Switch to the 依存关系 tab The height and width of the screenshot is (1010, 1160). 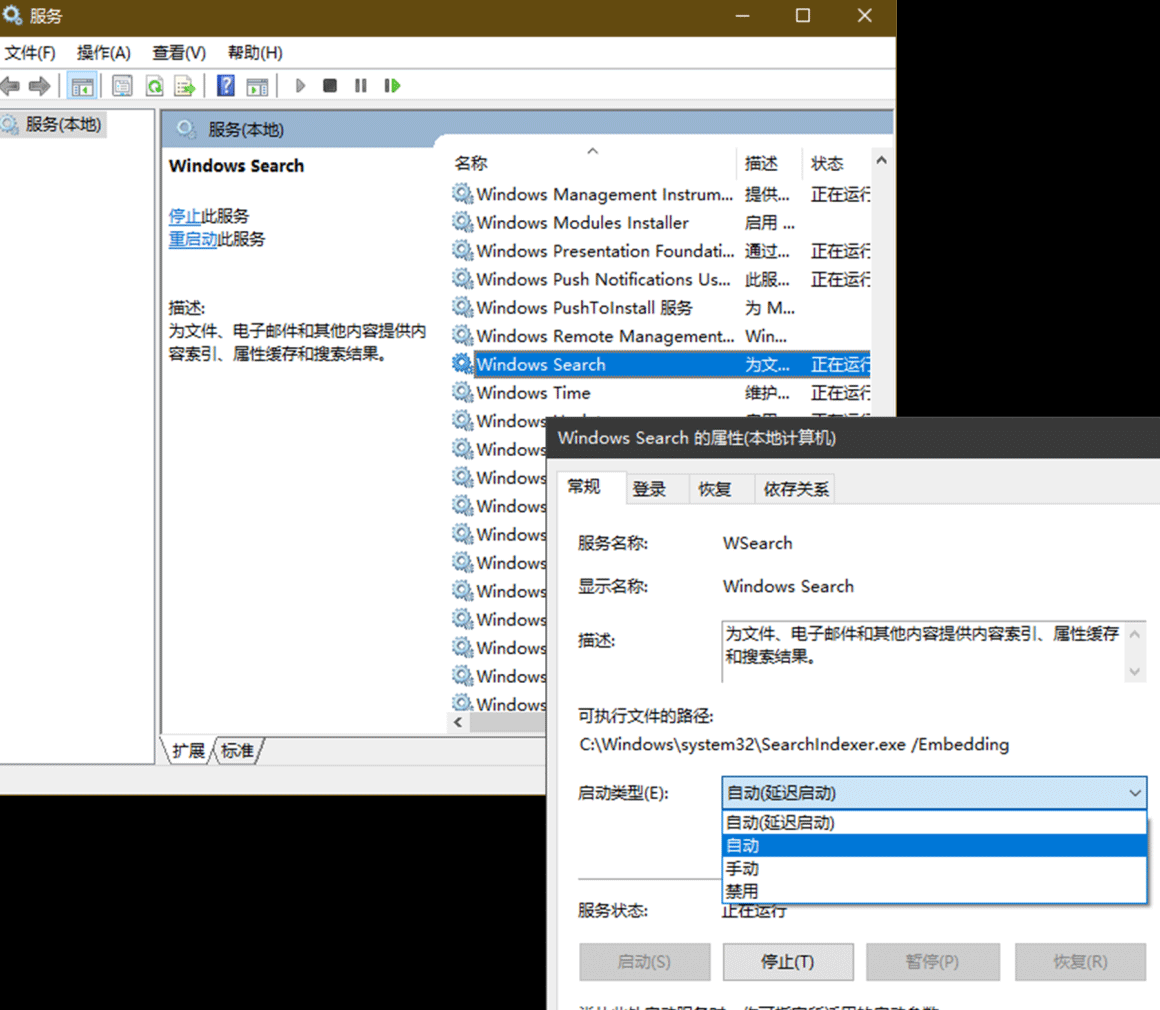(x=795, y=489)
